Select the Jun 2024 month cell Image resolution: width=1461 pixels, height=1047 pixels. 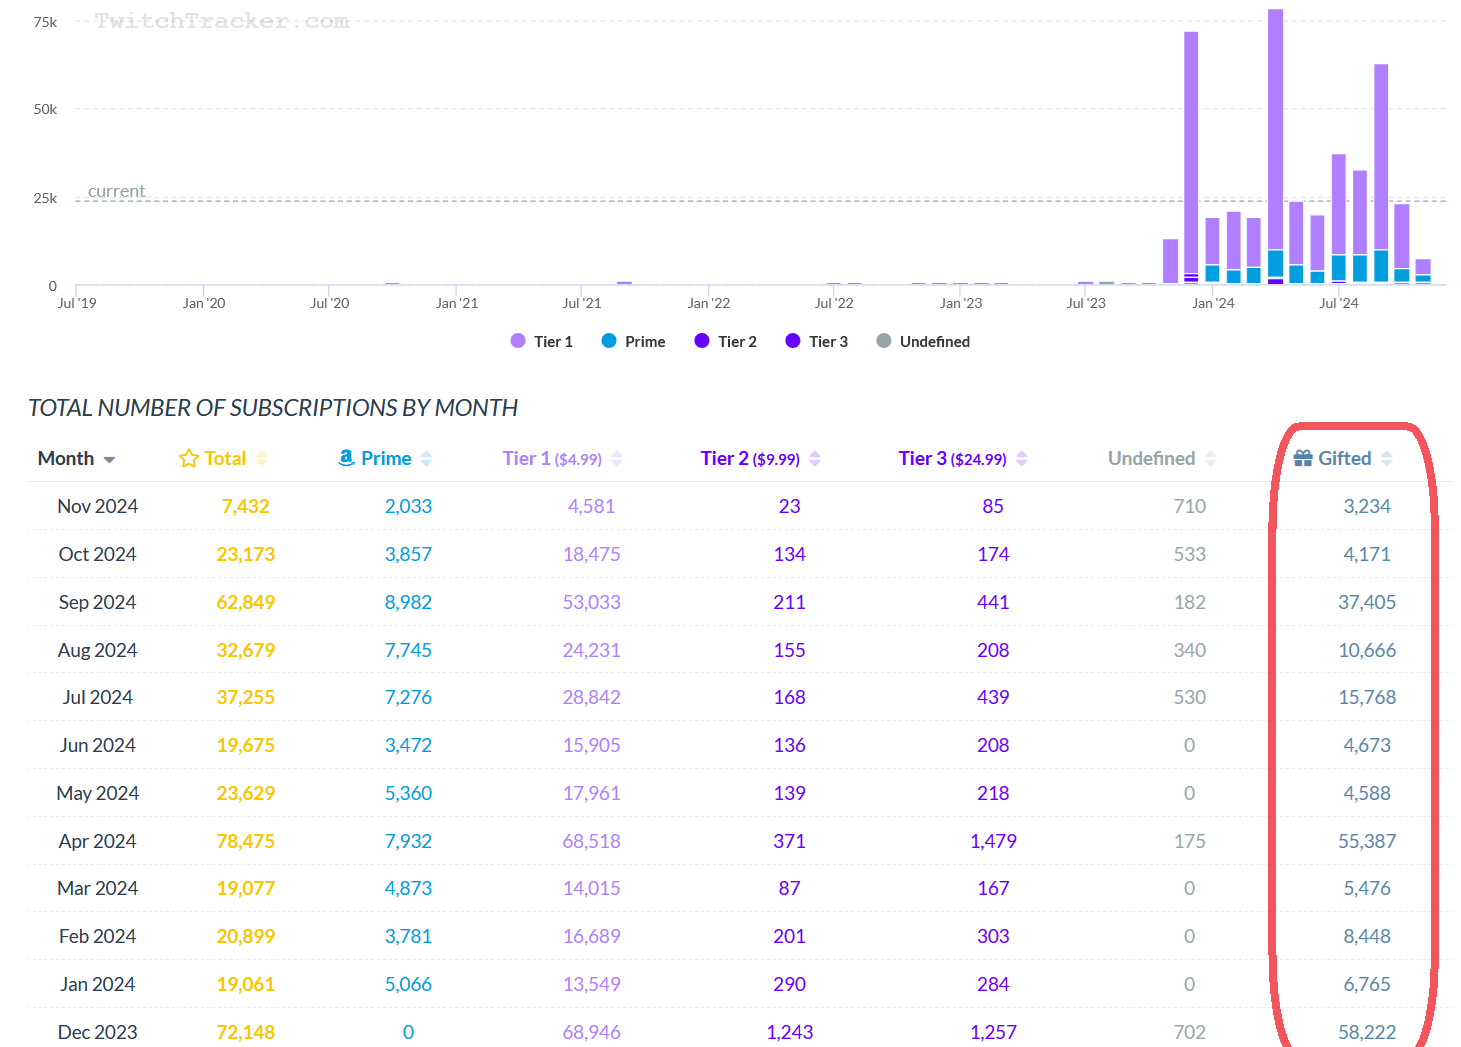click(x=98, y=745)
